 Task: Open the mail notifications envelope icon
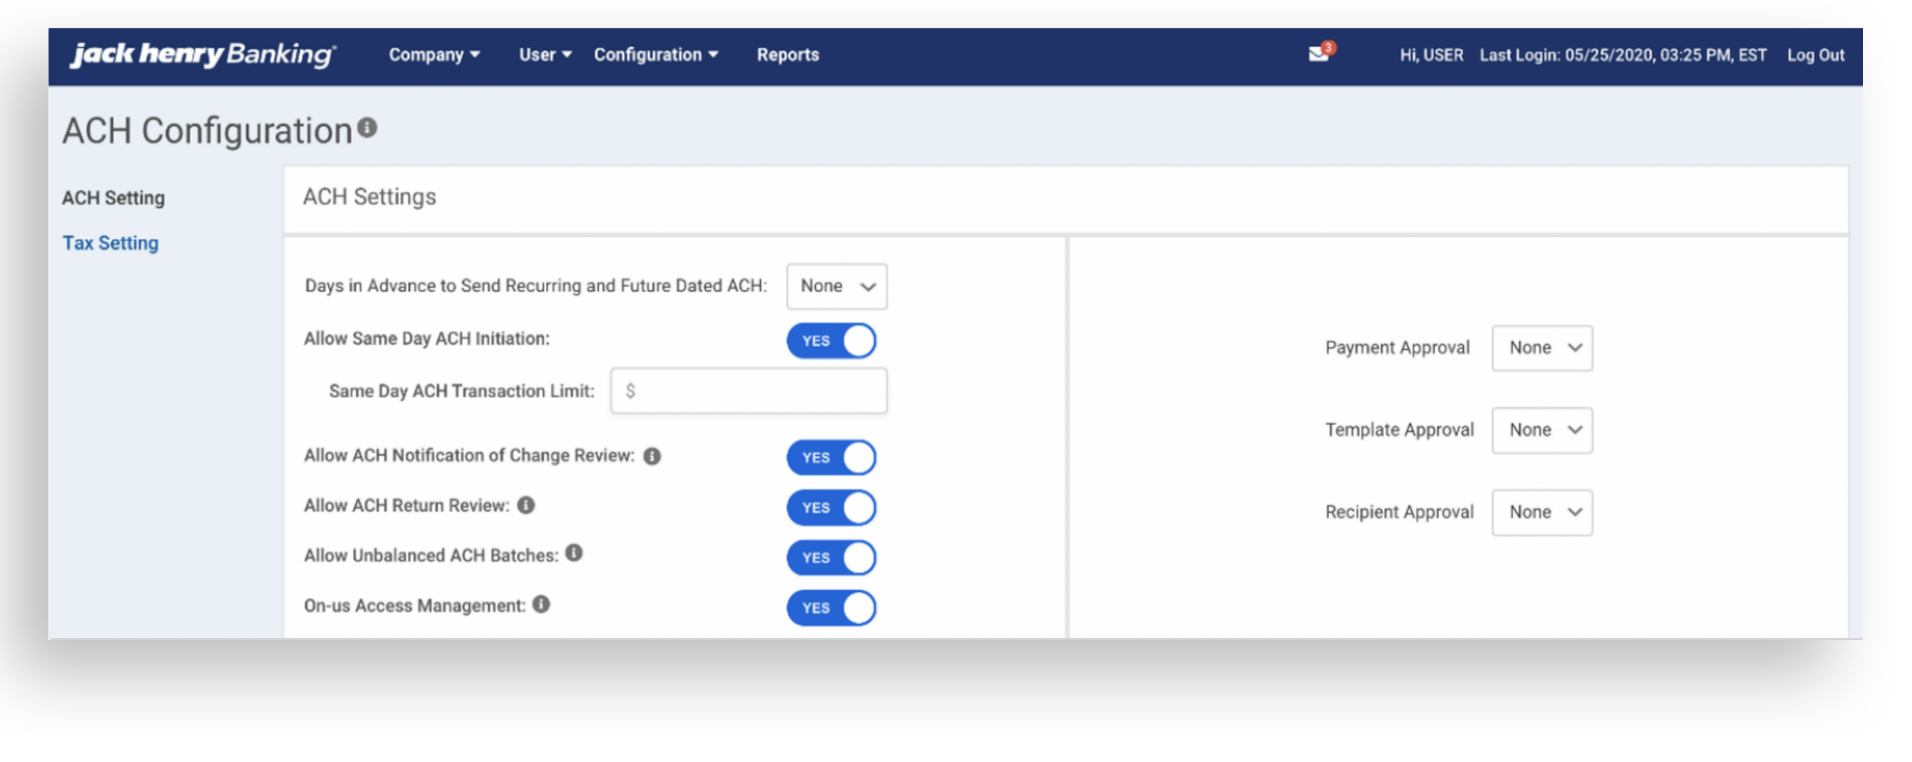1319,54
